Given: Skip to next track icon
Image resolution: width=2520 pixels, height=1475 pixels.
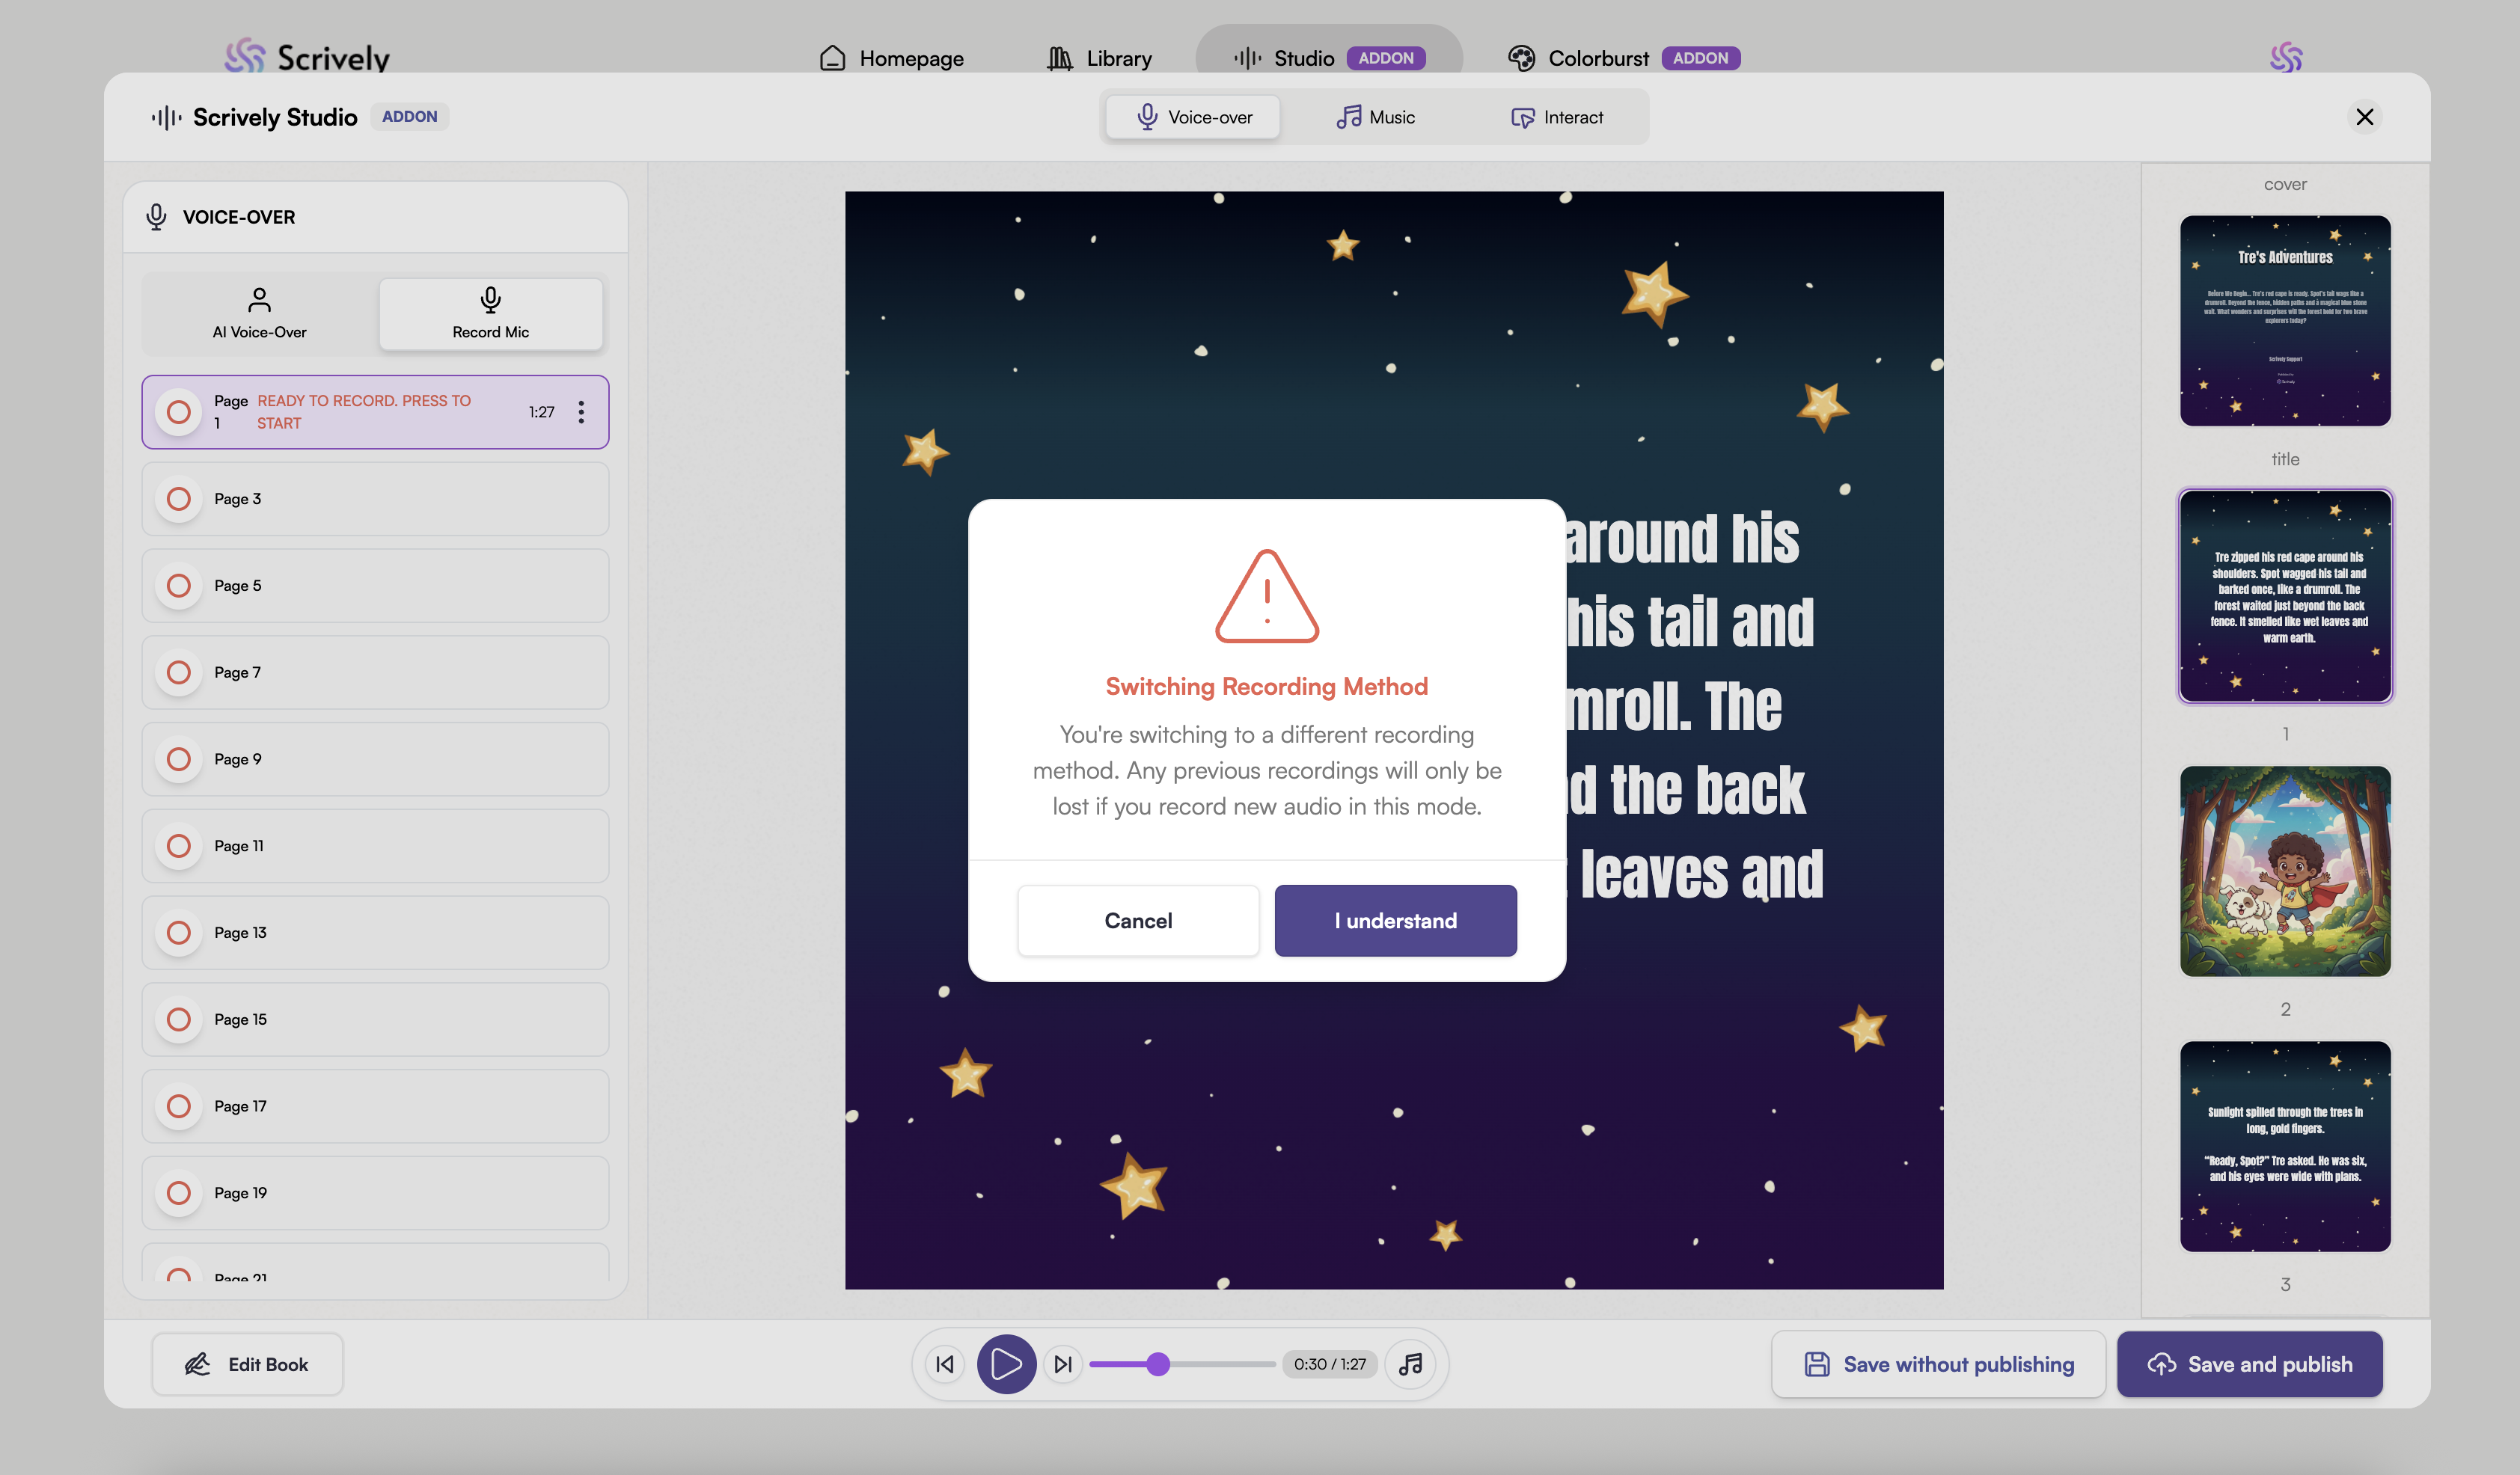Looking at the screenshot, I should [1063, 1364].
